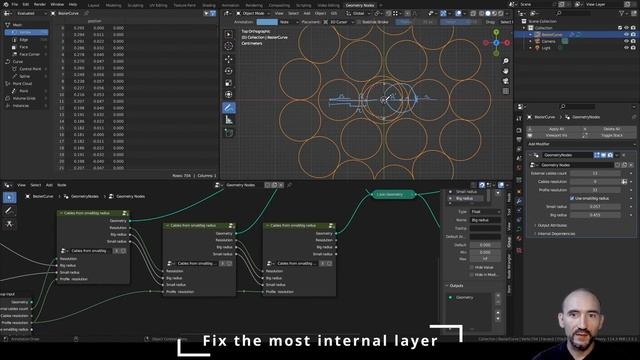The height and width of the screenshot is (360, 640).
Task: Disable Camera in renders via camera icon
Action: click(x=633, y=41)
